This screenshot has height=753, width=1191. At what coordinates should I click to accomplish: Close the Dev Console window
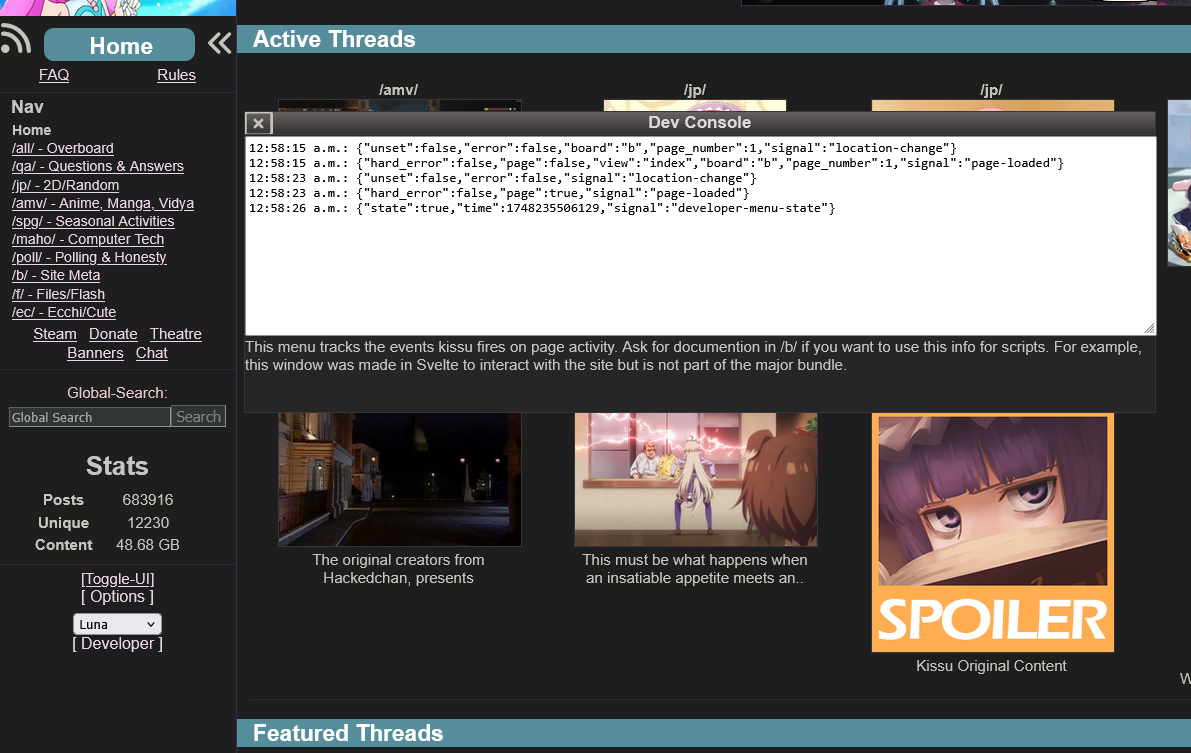[x=258, y=123]
